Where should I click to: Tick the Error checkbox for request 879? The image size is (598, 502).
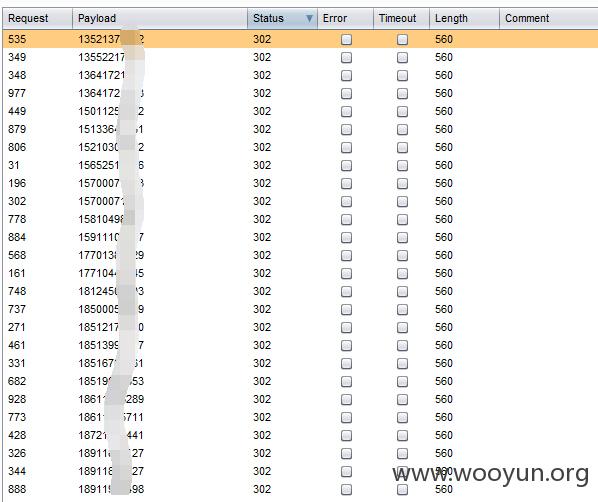click(346, 129)
